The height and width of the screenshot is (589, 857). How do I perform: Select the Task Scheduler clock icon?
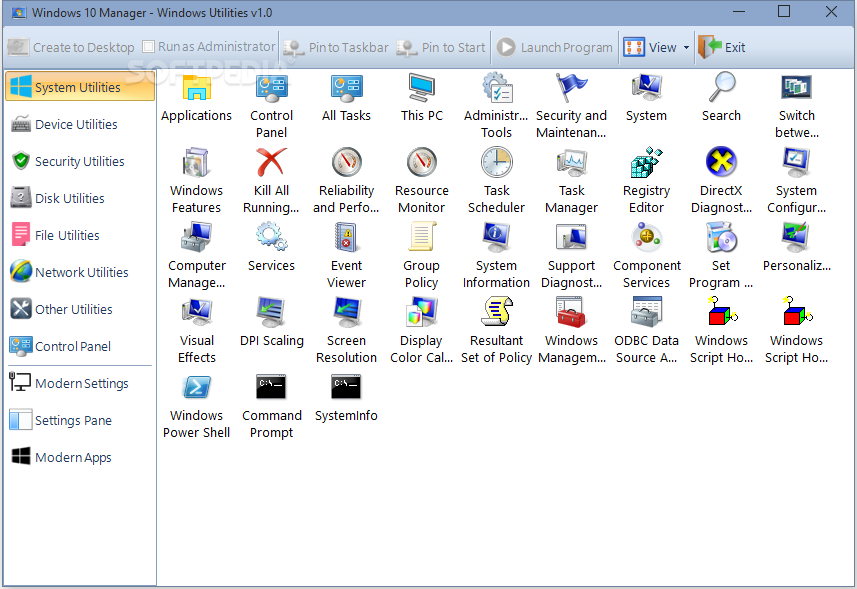[x=496, y=162]
